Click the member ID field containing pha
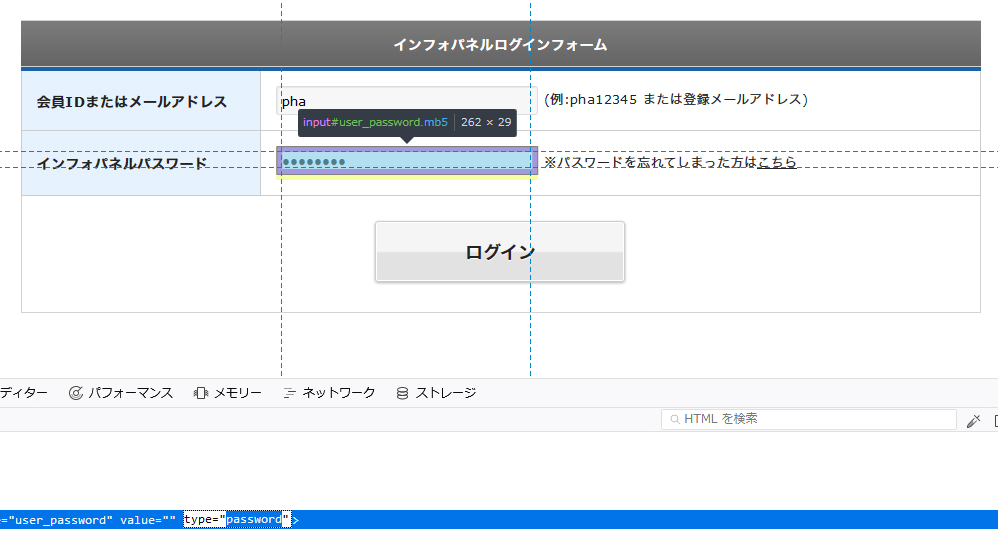The image size is (998, 545). [407, 101]
